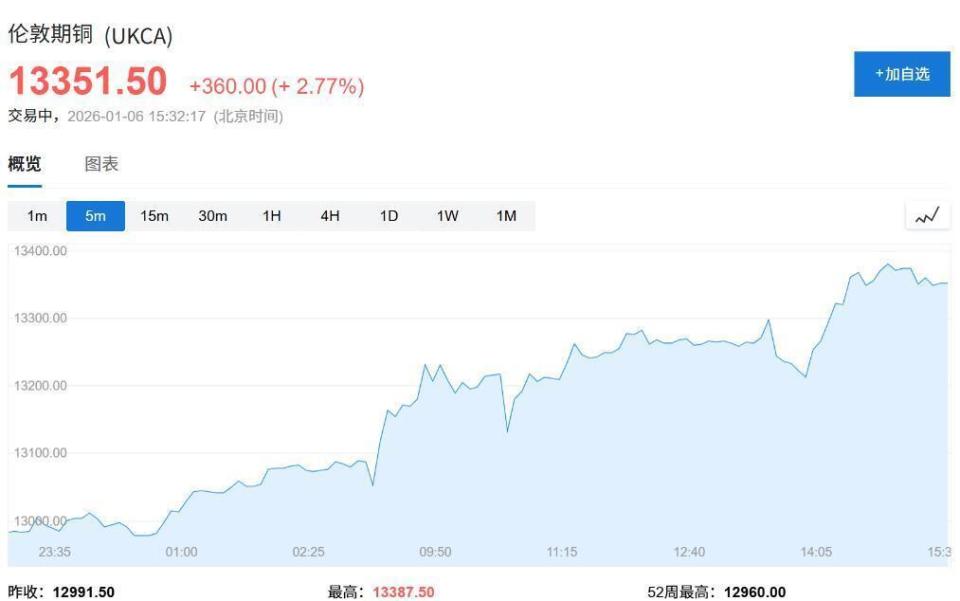Toggle the active 5m timeframe
Screen dimensions: 960x601
point(95,215)
